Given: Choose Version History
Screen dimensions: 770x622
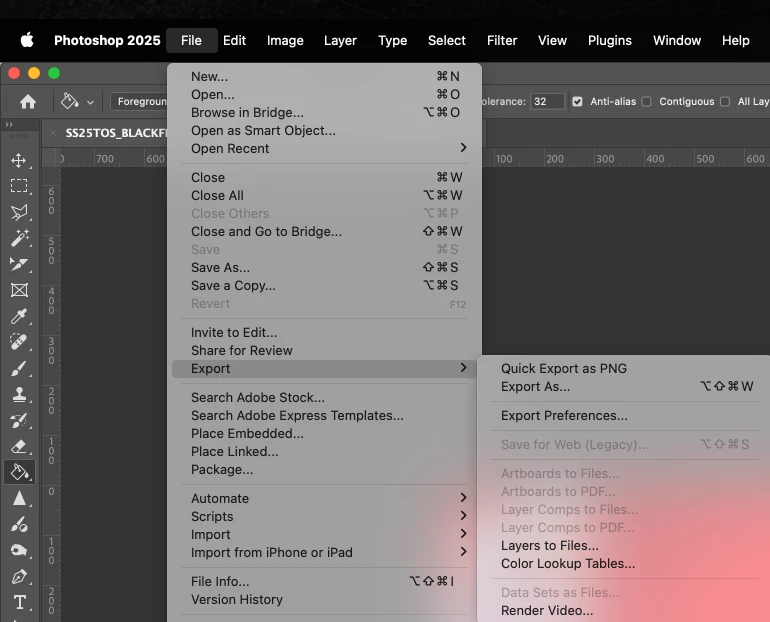Looking at the screenshot, I should [324, 600].
